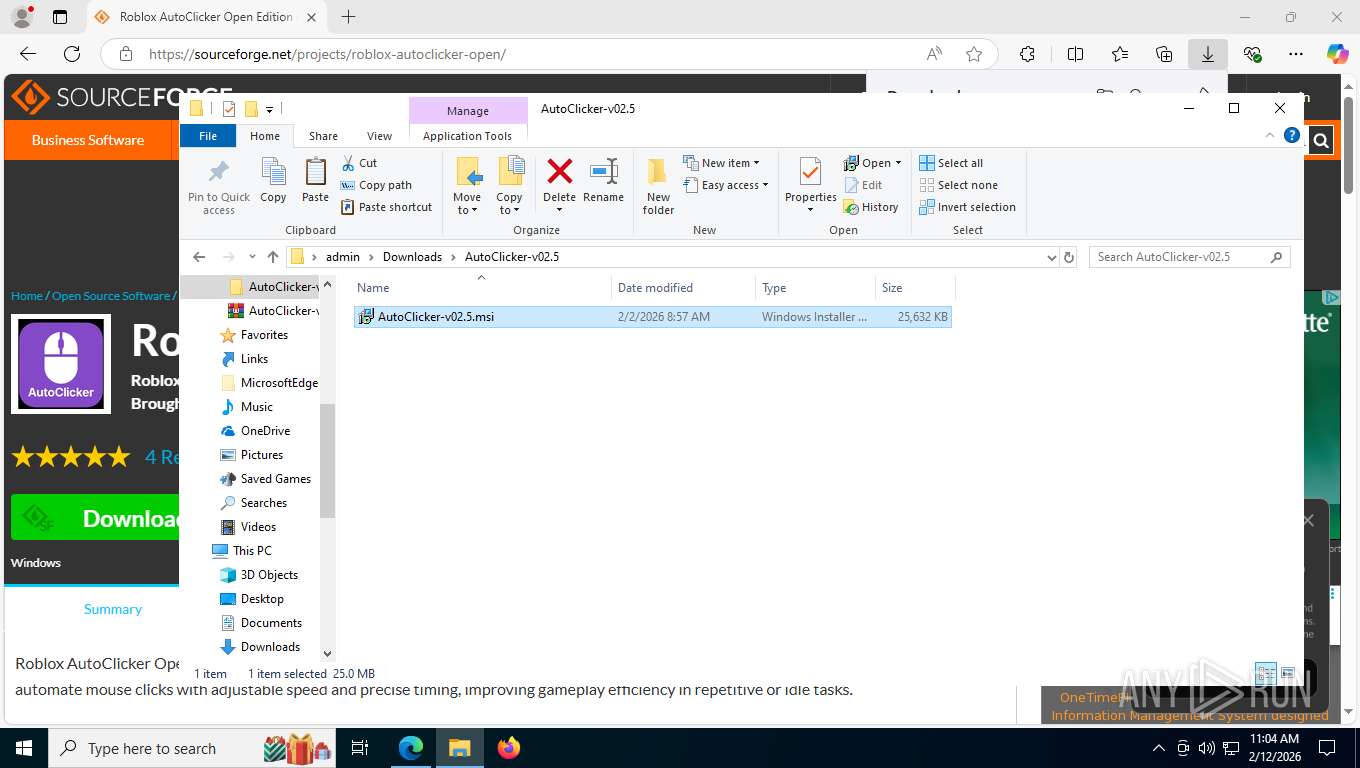The height and width of the screenshot is (768, 1360).
Task: Click admin in the address path
Action: pyautogui.click(x=342, y=257)
